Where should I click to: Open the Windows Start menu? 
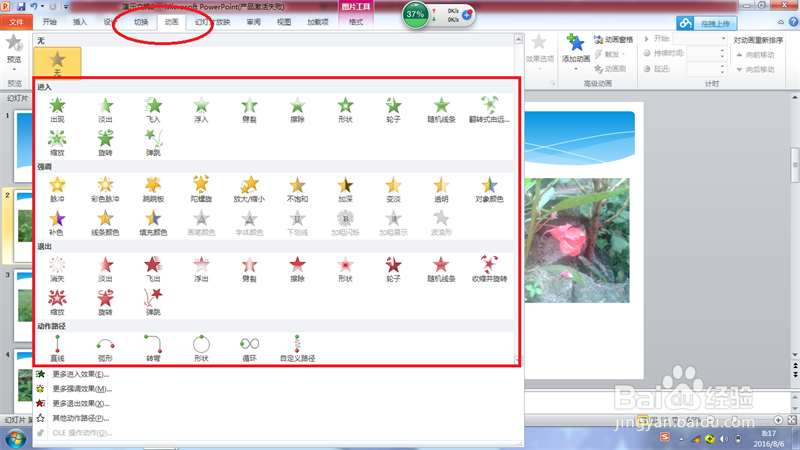click(x=15, y=439)
